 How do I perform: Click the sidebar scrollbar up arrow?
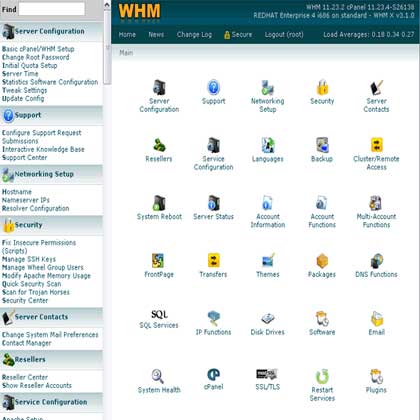[x=107, y=5]
